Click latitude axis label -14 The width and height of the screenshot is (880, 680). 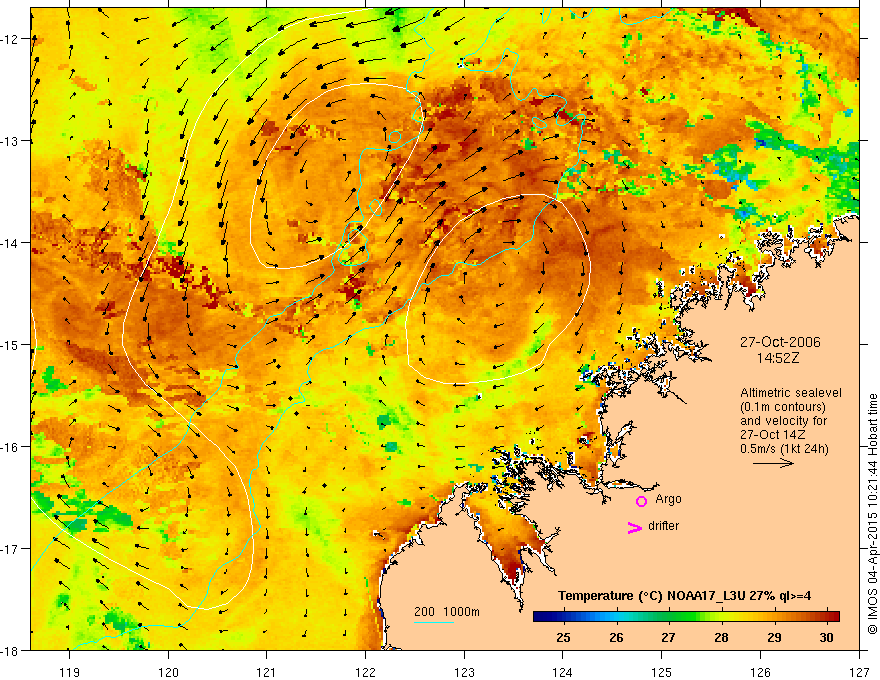tap(10, 243)
